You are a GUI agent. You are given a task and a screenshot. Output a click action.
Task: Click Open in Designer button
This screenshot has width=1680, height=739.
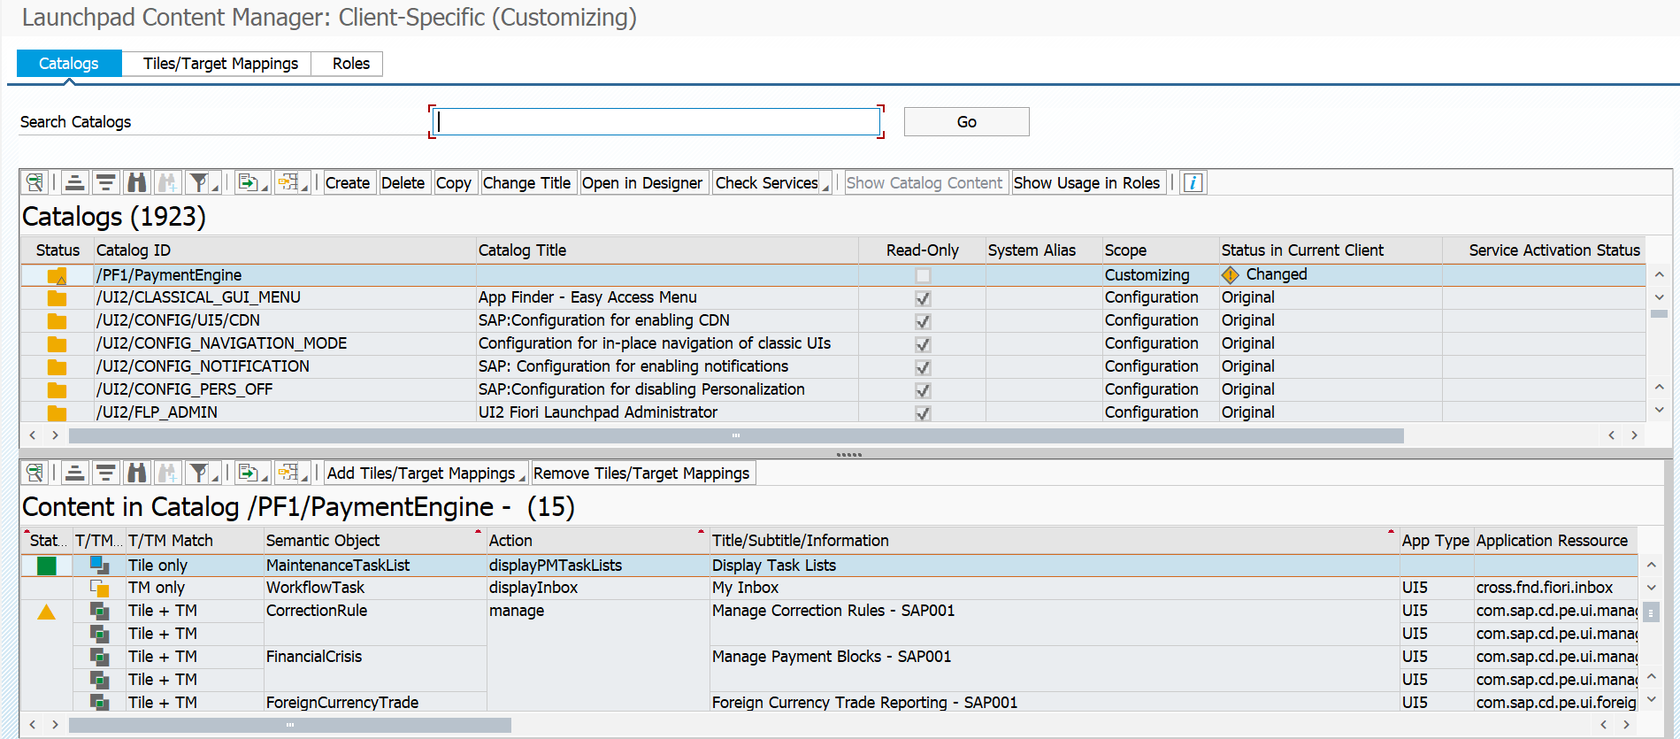[x=642, y=183]
